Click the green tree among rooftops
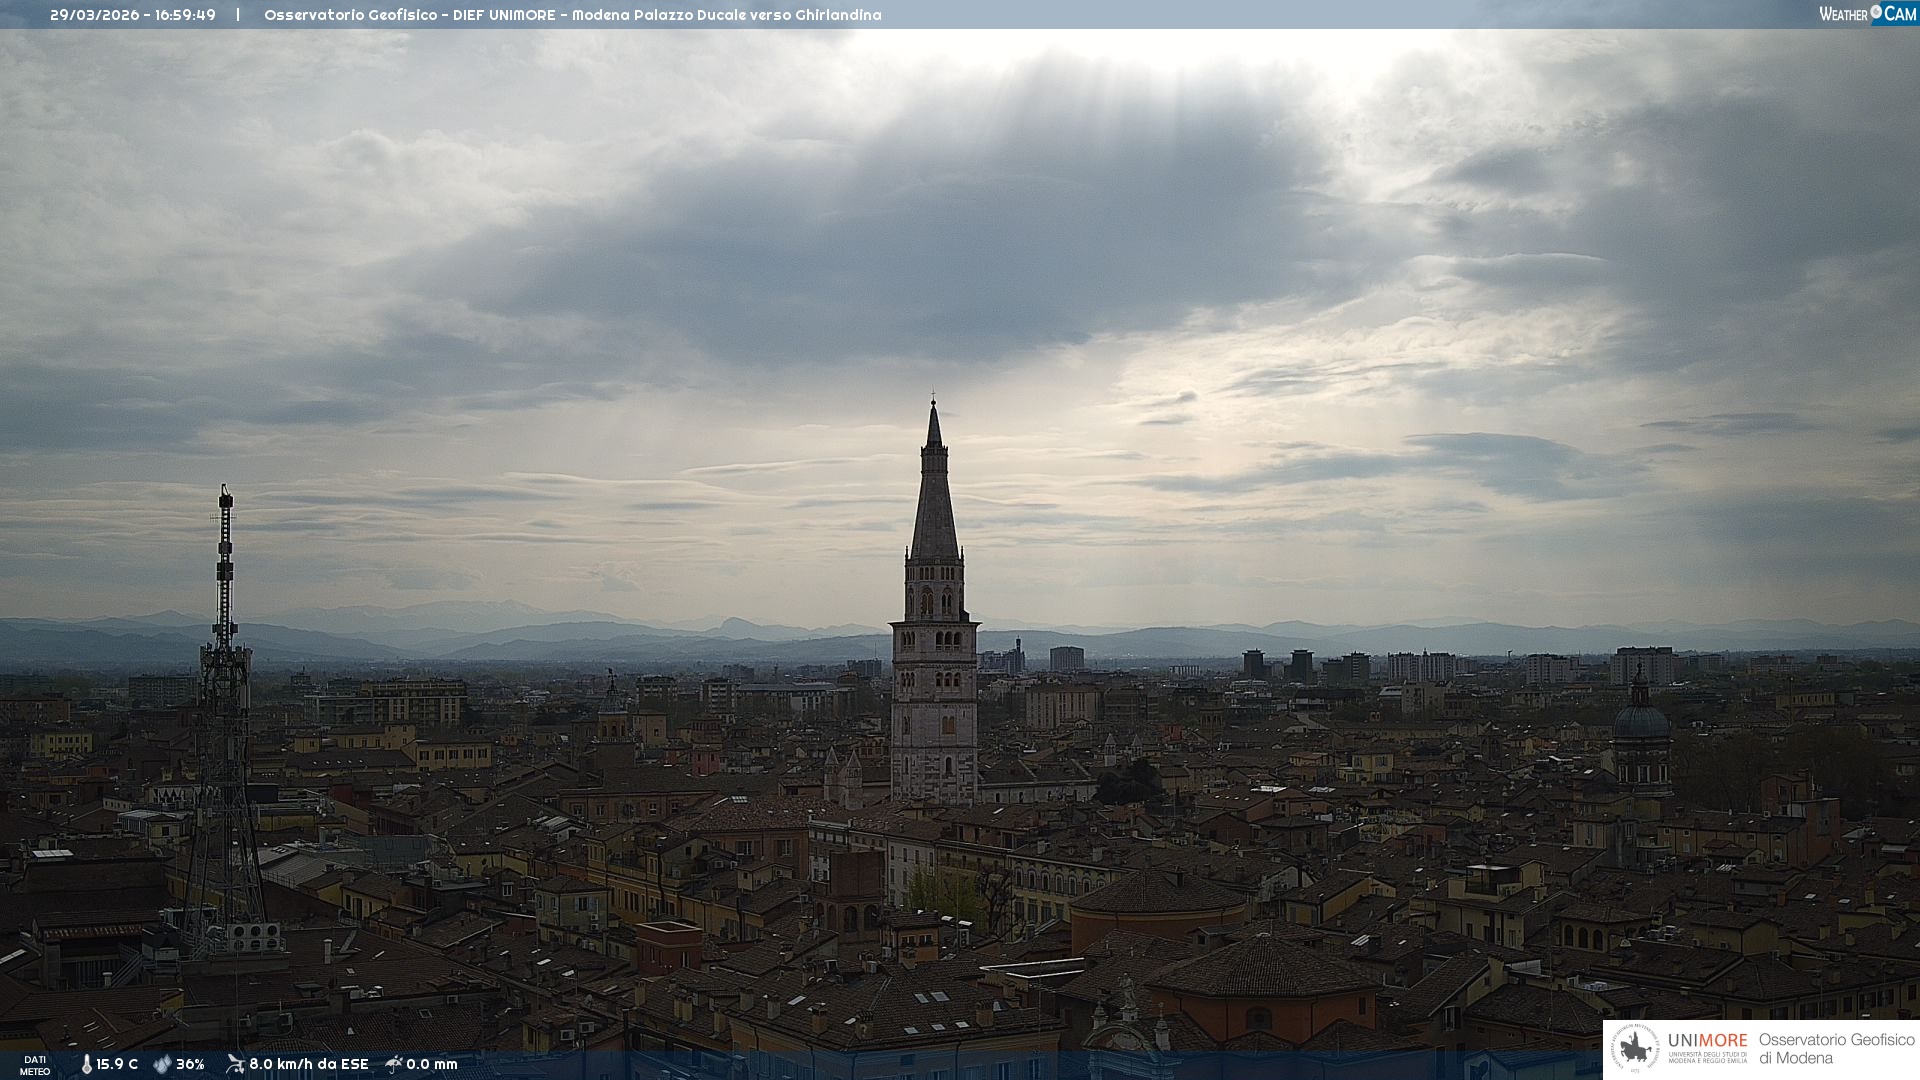 (x=940, y=892)
